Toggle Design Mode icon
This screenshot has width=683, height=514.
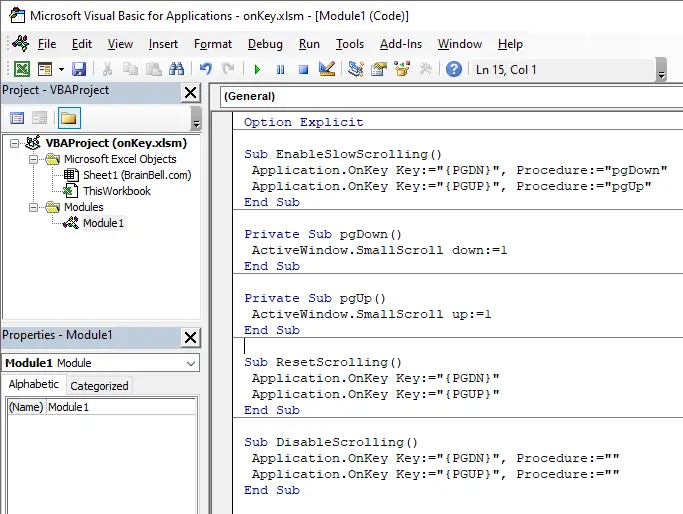click(327, 69)
